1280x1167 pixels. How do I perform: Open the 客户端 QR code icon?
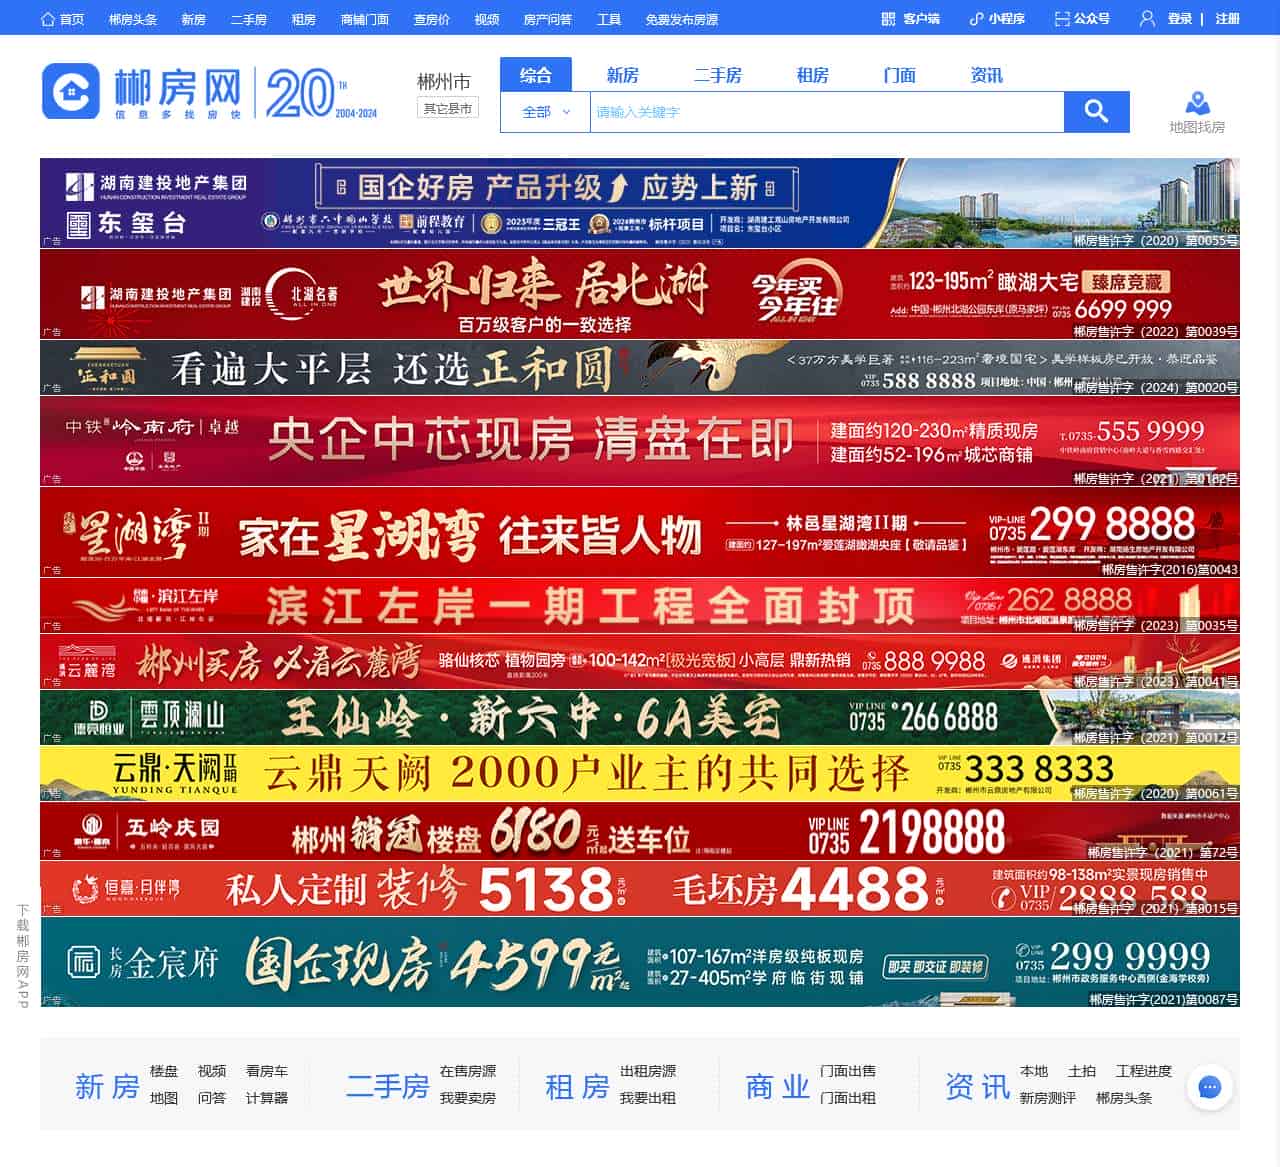[x=888, y=19]
